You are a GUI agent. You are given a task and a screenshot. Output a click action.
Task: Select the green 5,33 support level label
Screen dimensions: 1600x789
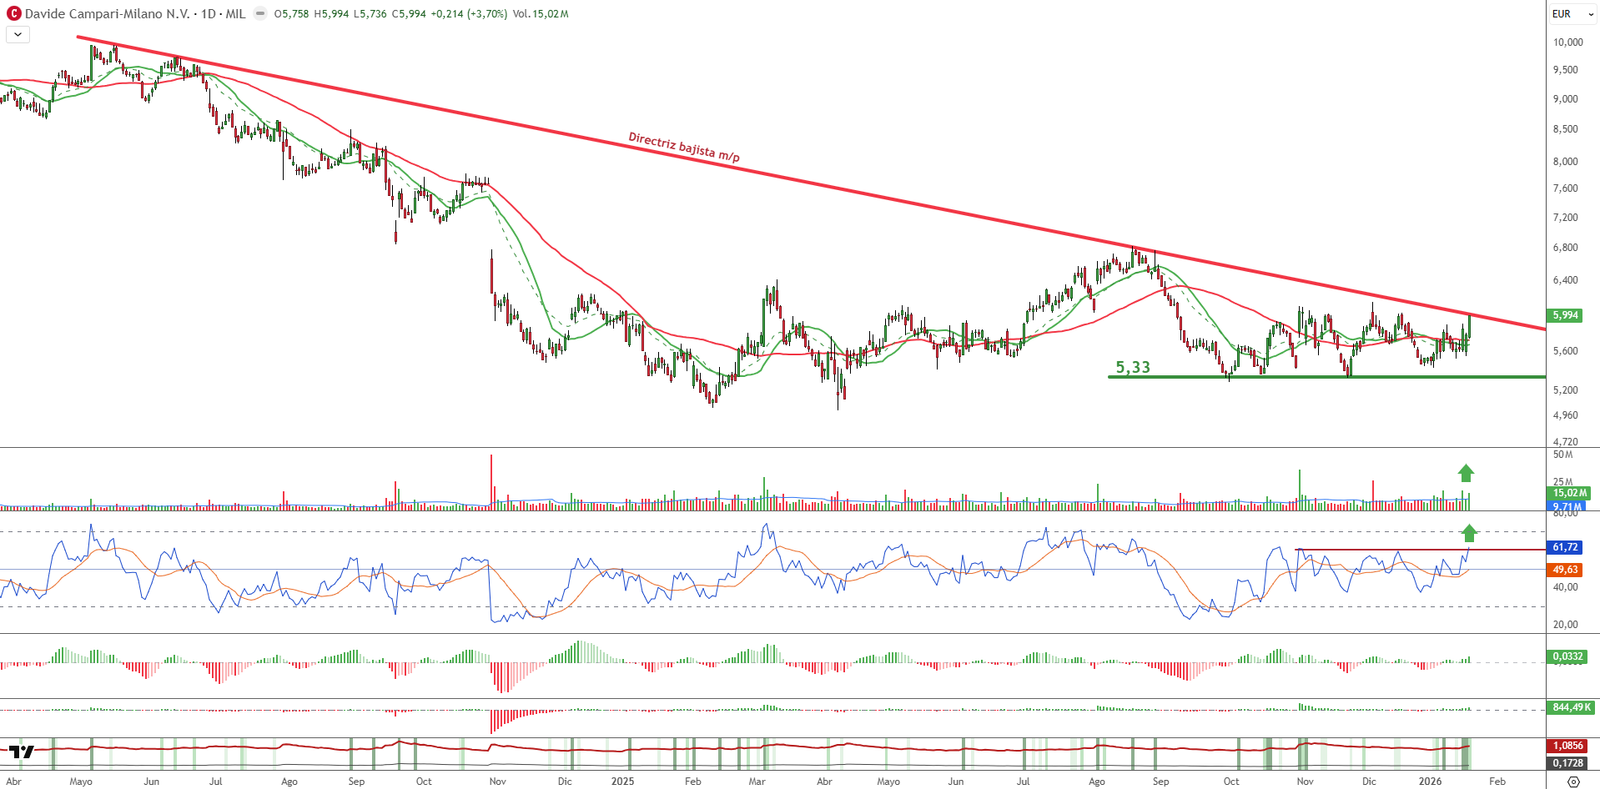pyautogui.click(x=1133, y=367)
